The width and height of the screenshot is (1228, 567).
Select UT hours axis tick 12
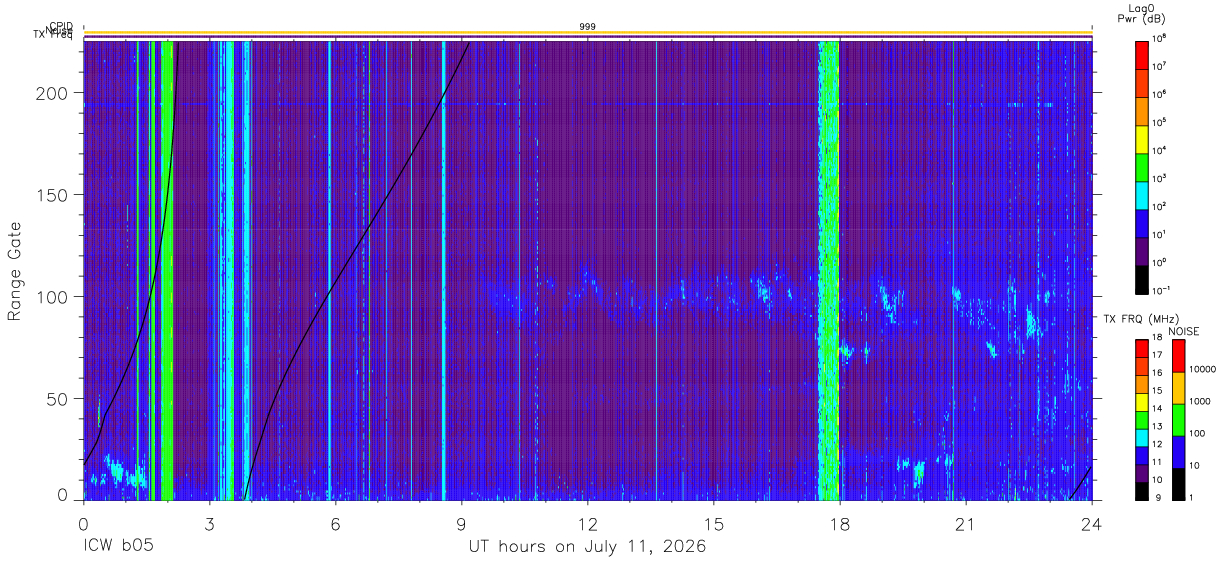[587, 524]
